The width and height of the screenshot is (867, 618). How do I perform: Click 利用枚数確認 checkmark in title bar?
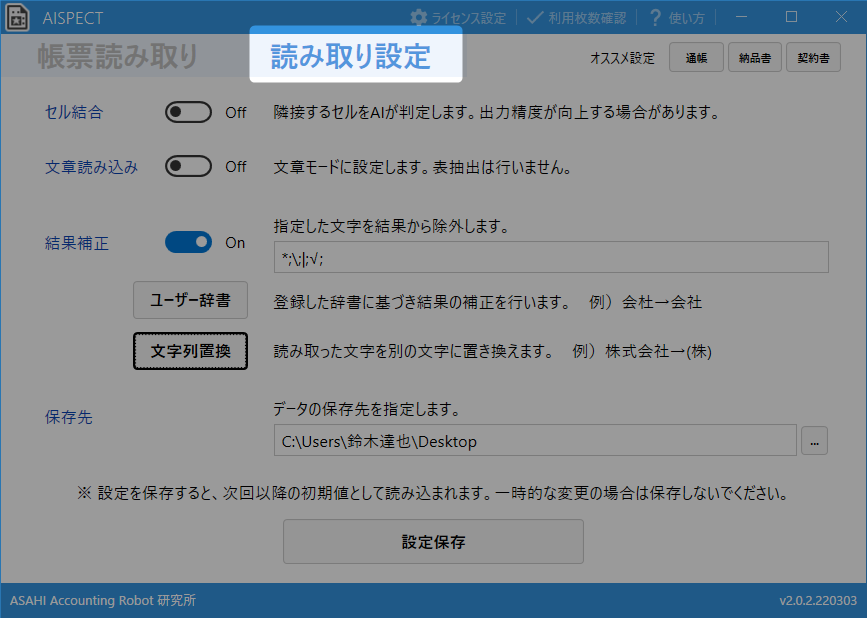click(535, 18)
